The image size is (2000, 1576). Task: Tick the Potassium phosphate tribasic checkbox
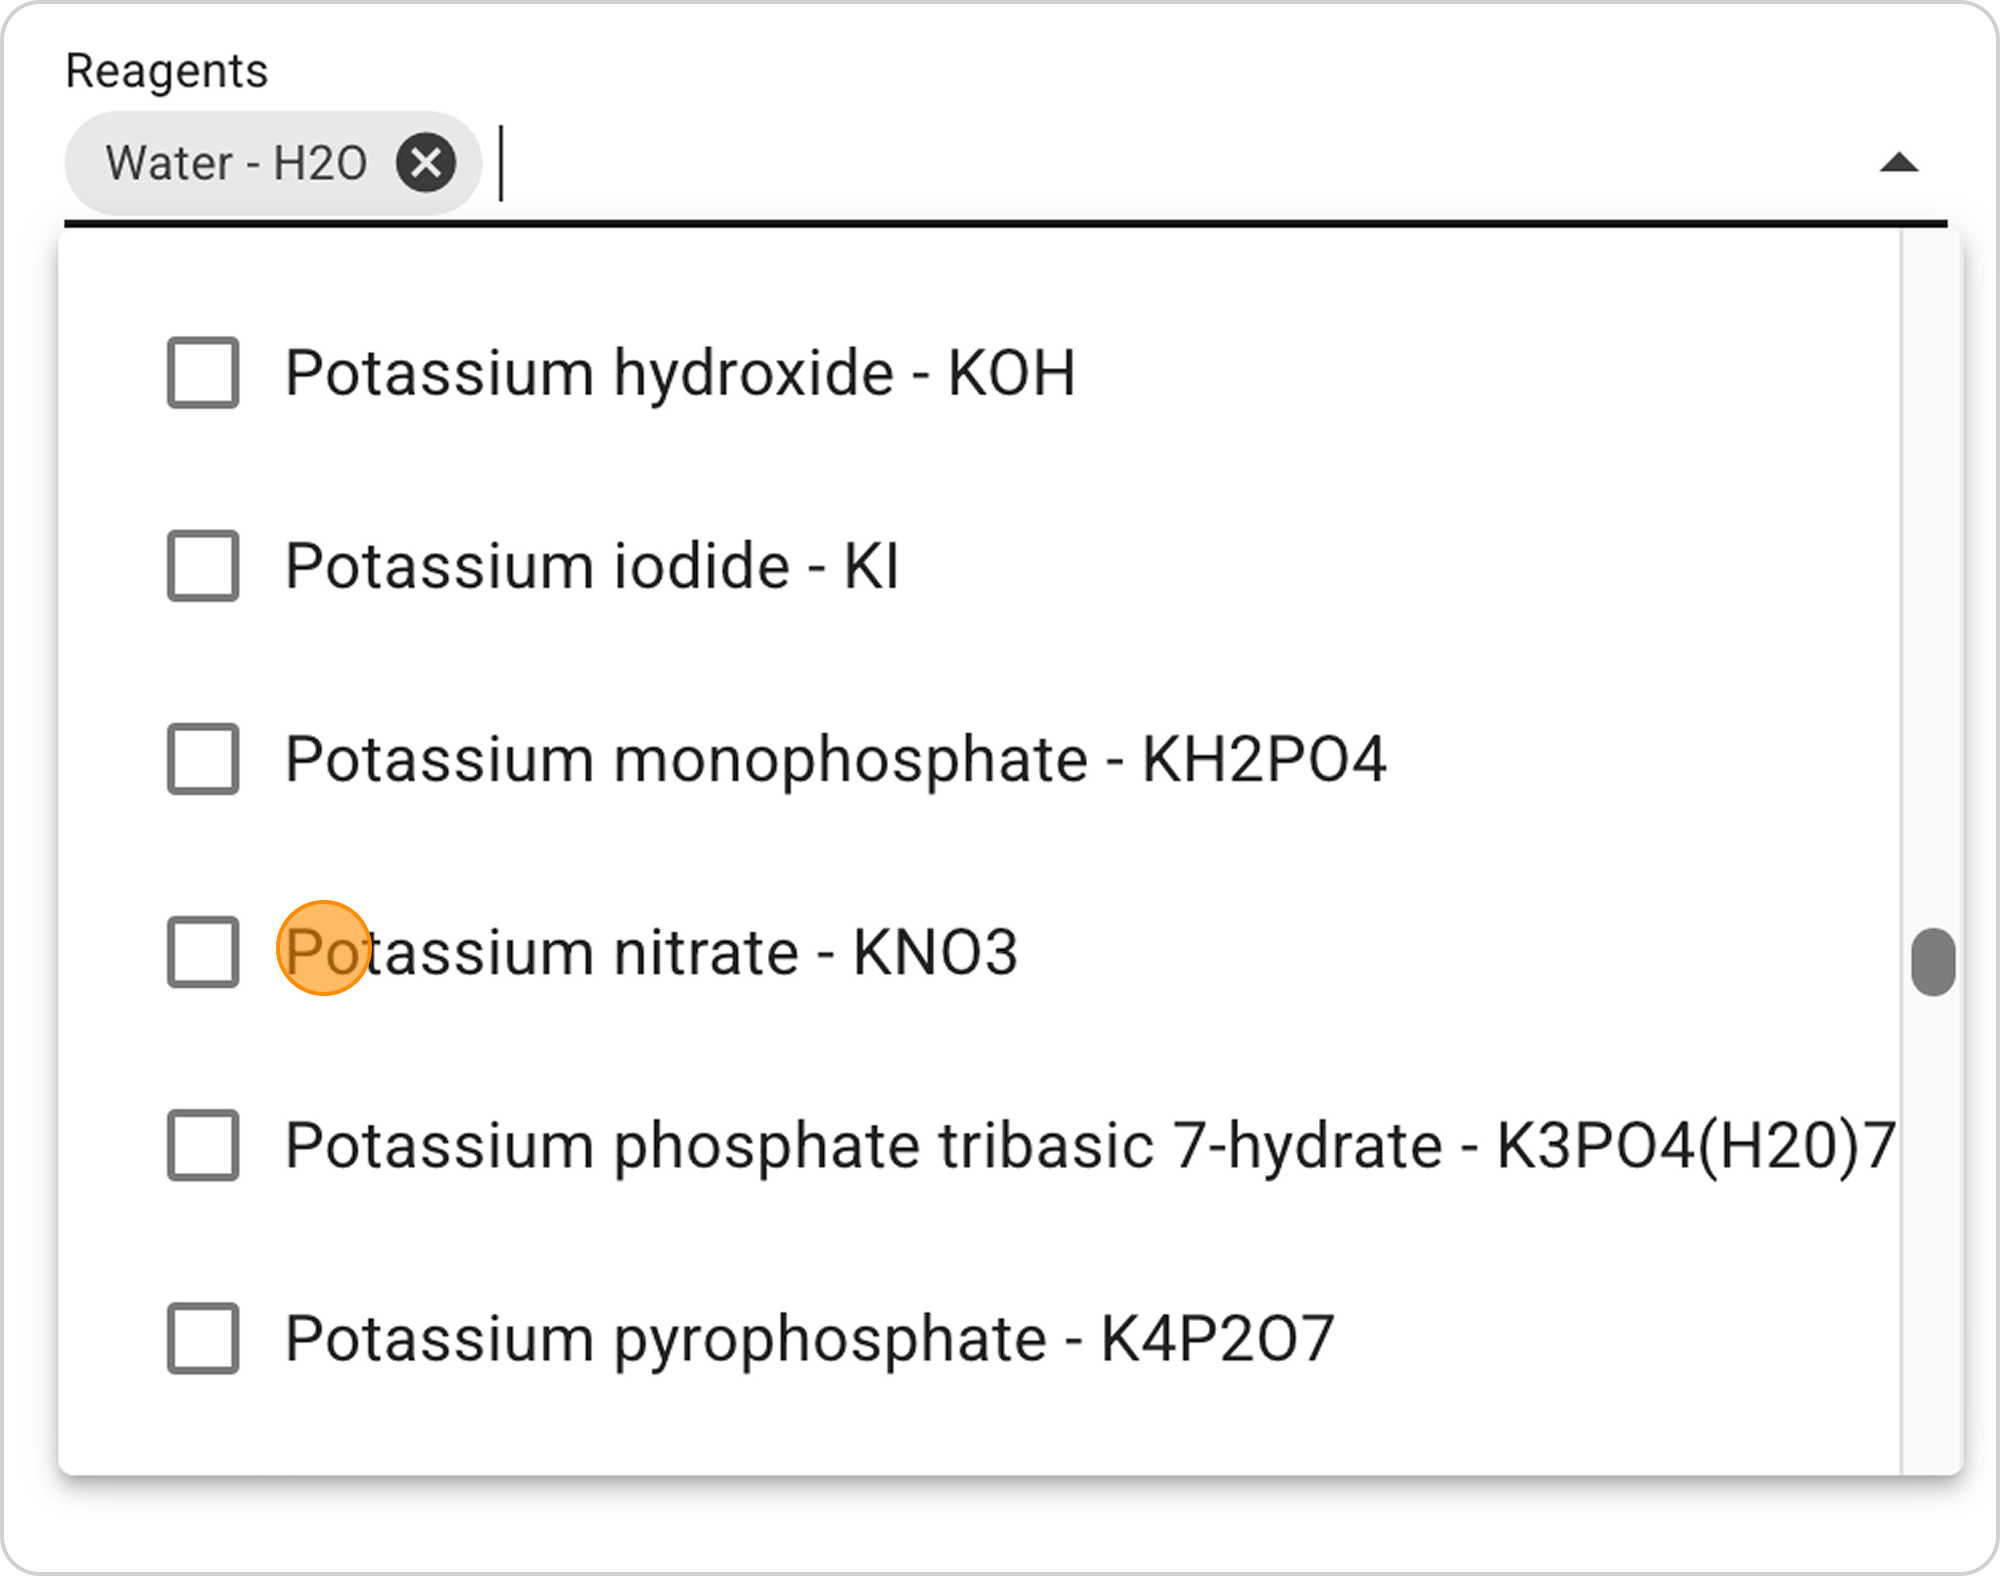pos(203,1145)
